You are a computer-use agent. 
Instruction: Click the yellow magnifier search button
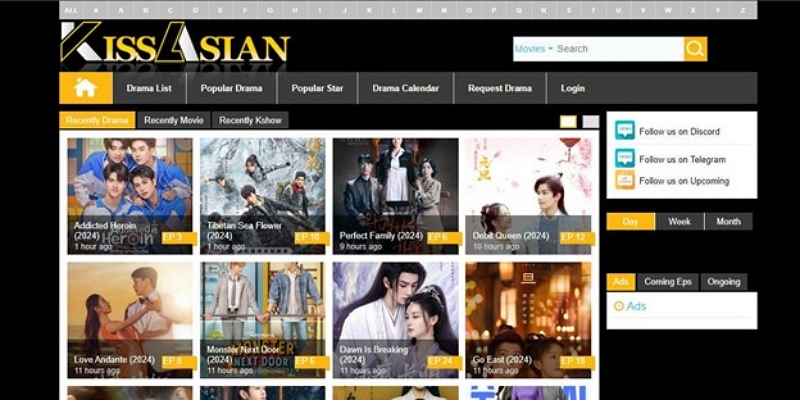695,49
